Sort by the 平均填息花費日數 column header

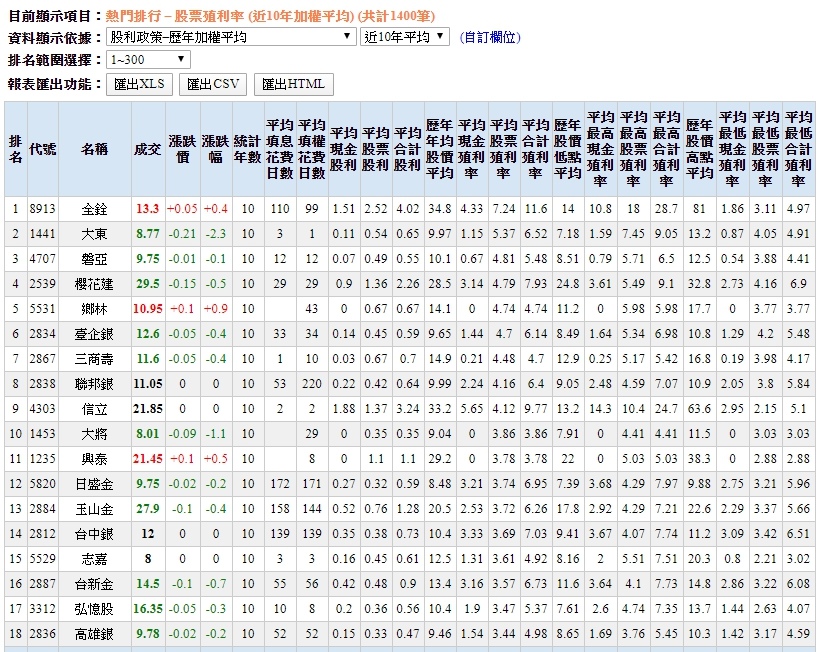280,149
